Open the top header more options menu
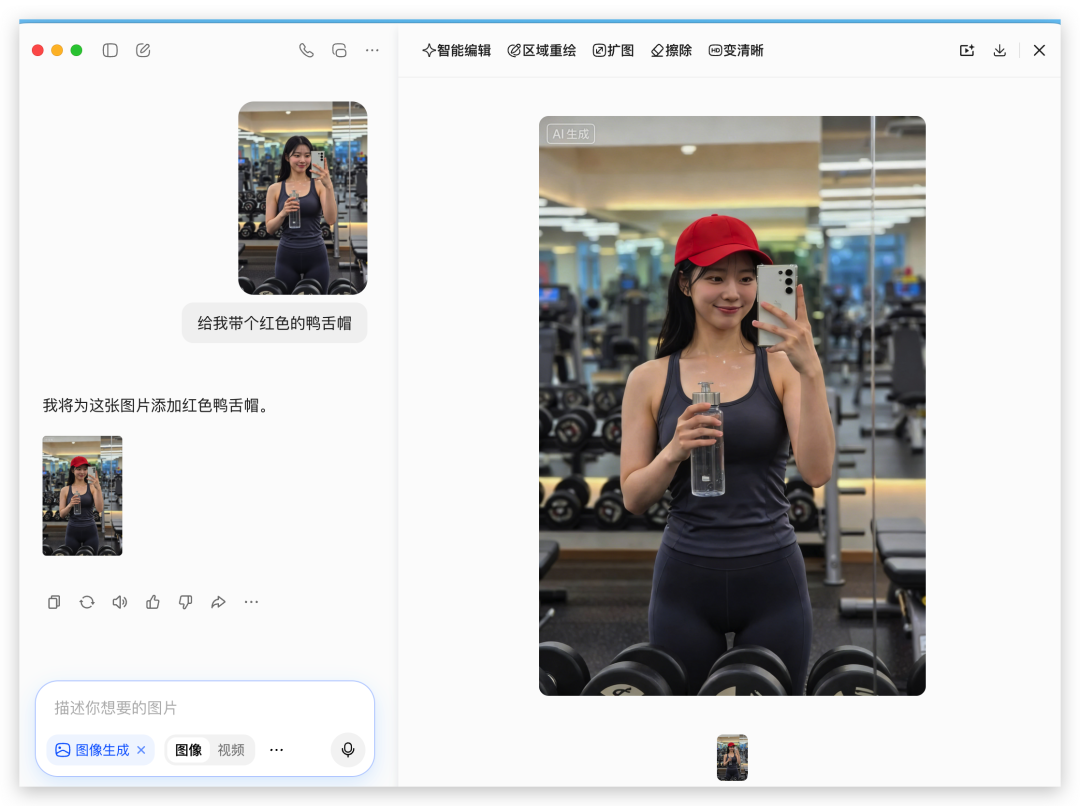 coord(372,50)
